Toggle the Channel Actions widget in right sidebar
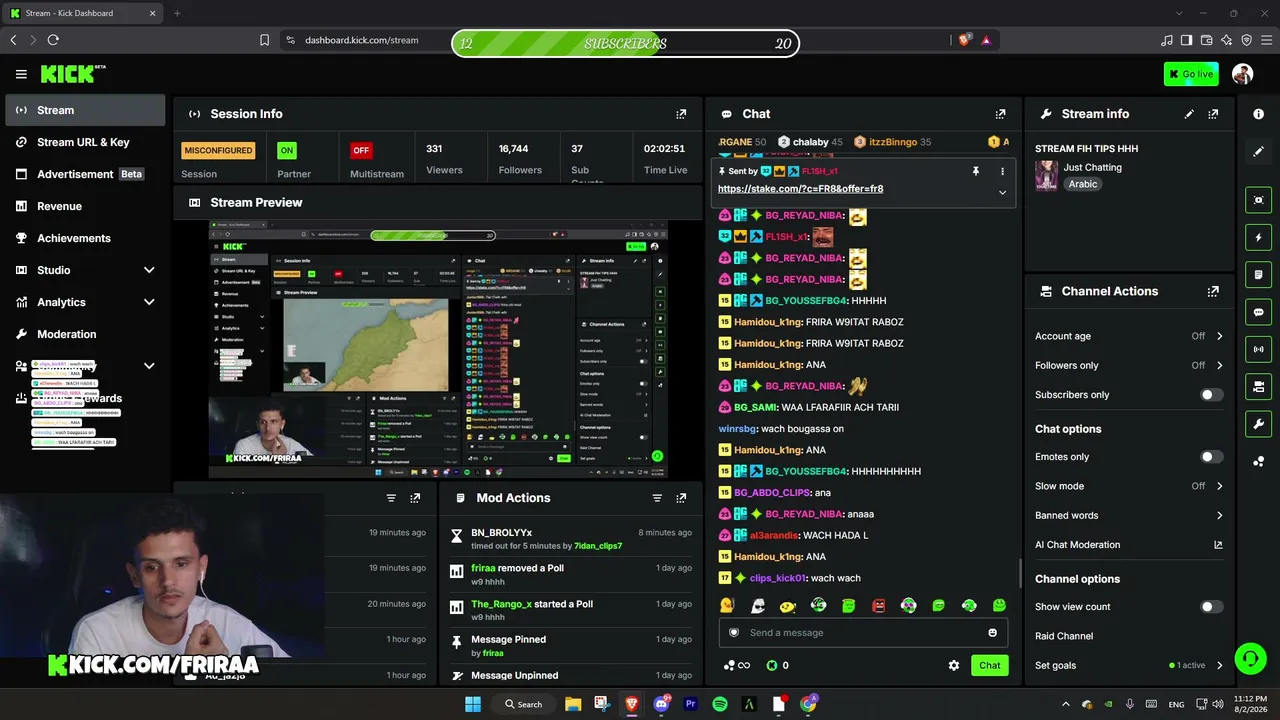1280x720 pixels. pos(1258,387)
